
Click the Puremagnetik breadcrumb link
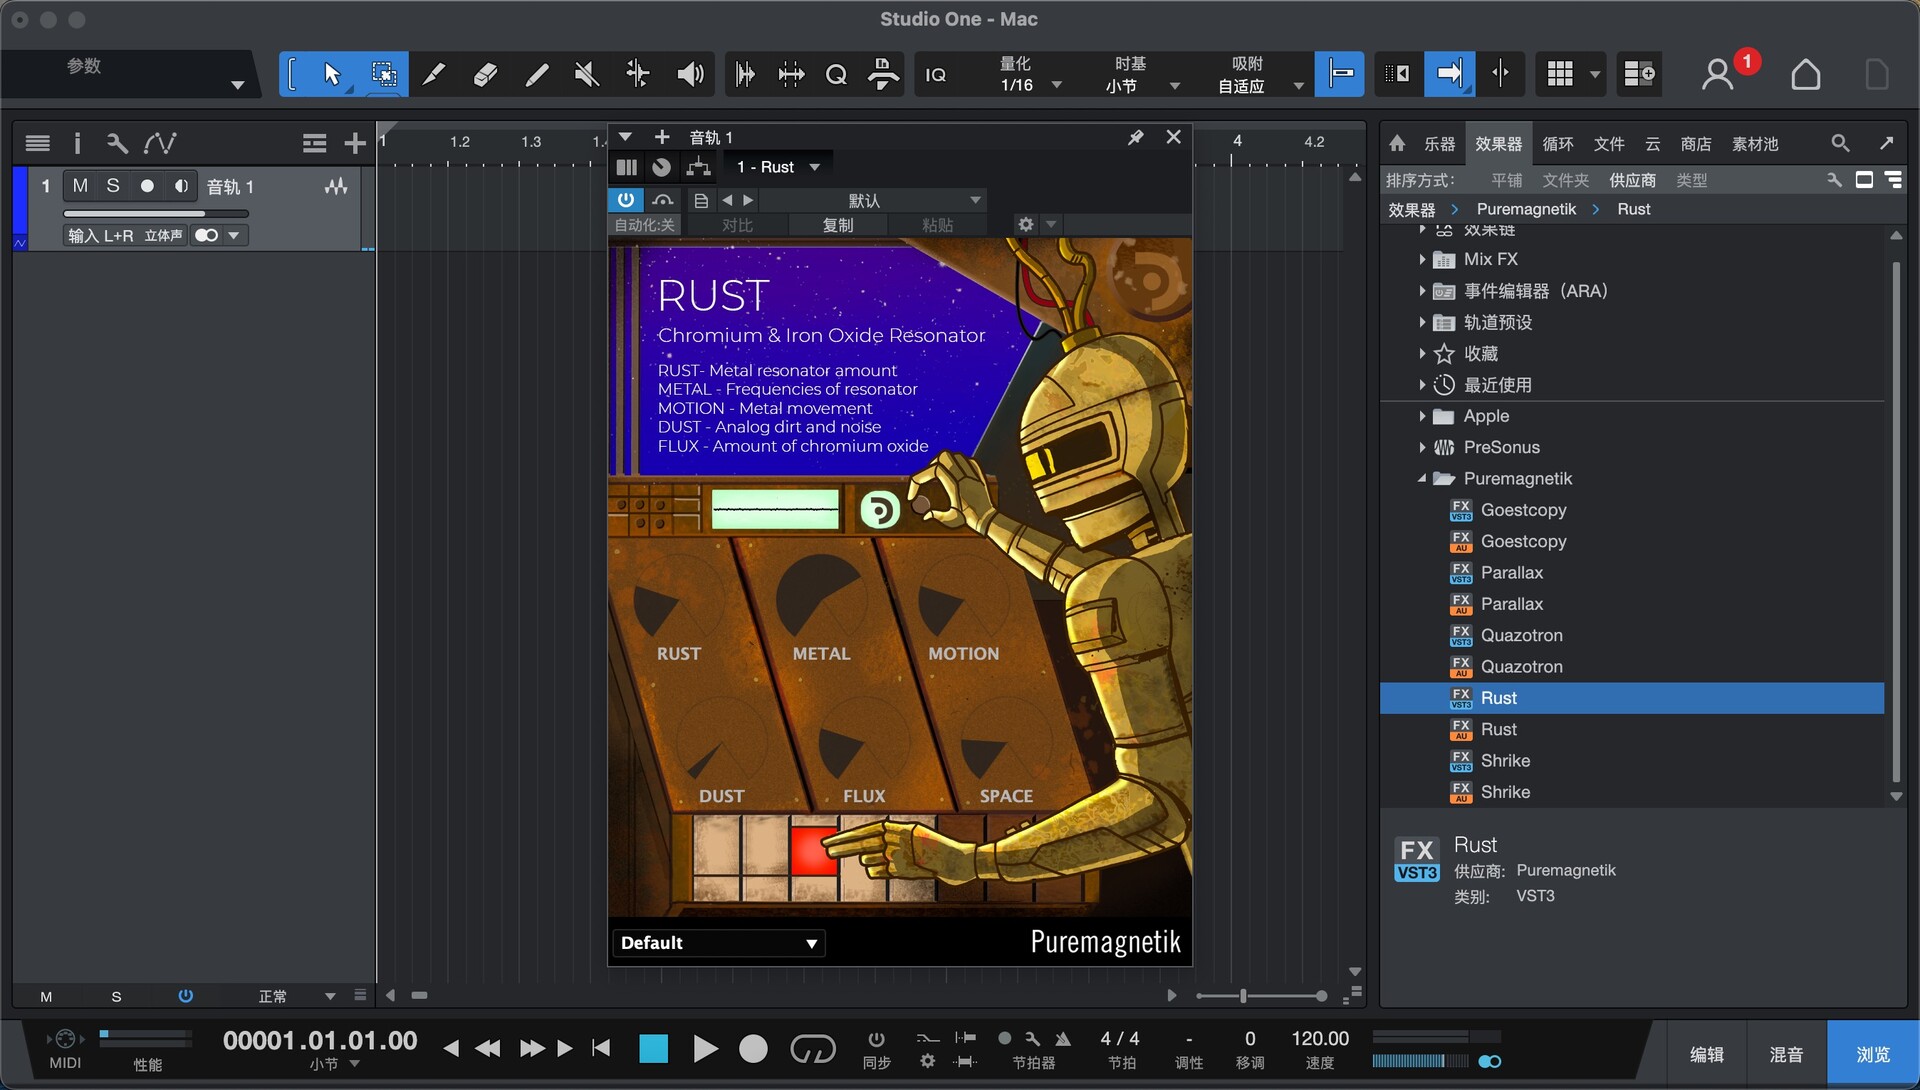(x=1526, y=209)
